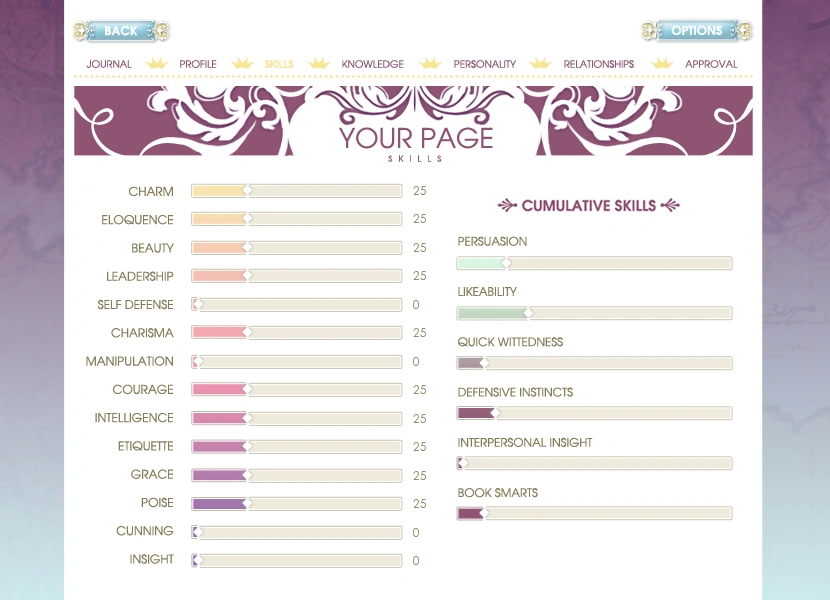Click the Intelligence skill bar handle
This screenshot has height=600, width=830.
247,418
